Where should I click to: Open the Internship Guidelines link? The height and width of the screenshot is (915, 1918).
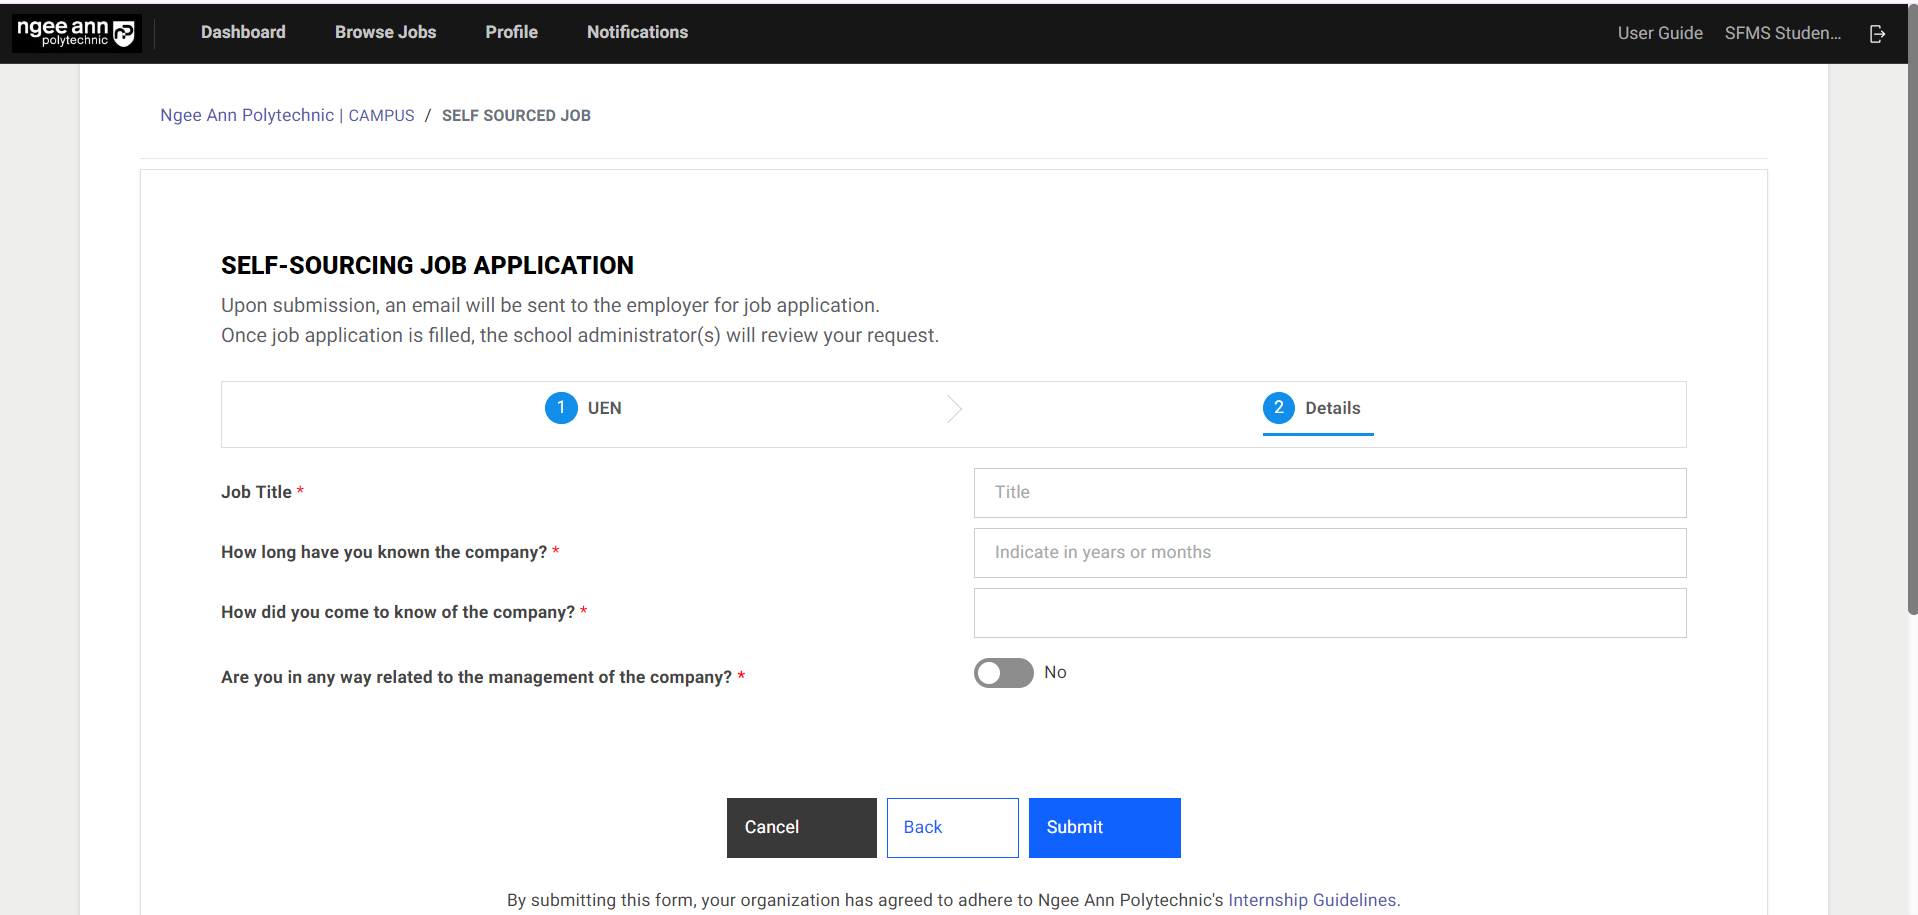[x=1312, y=900]
